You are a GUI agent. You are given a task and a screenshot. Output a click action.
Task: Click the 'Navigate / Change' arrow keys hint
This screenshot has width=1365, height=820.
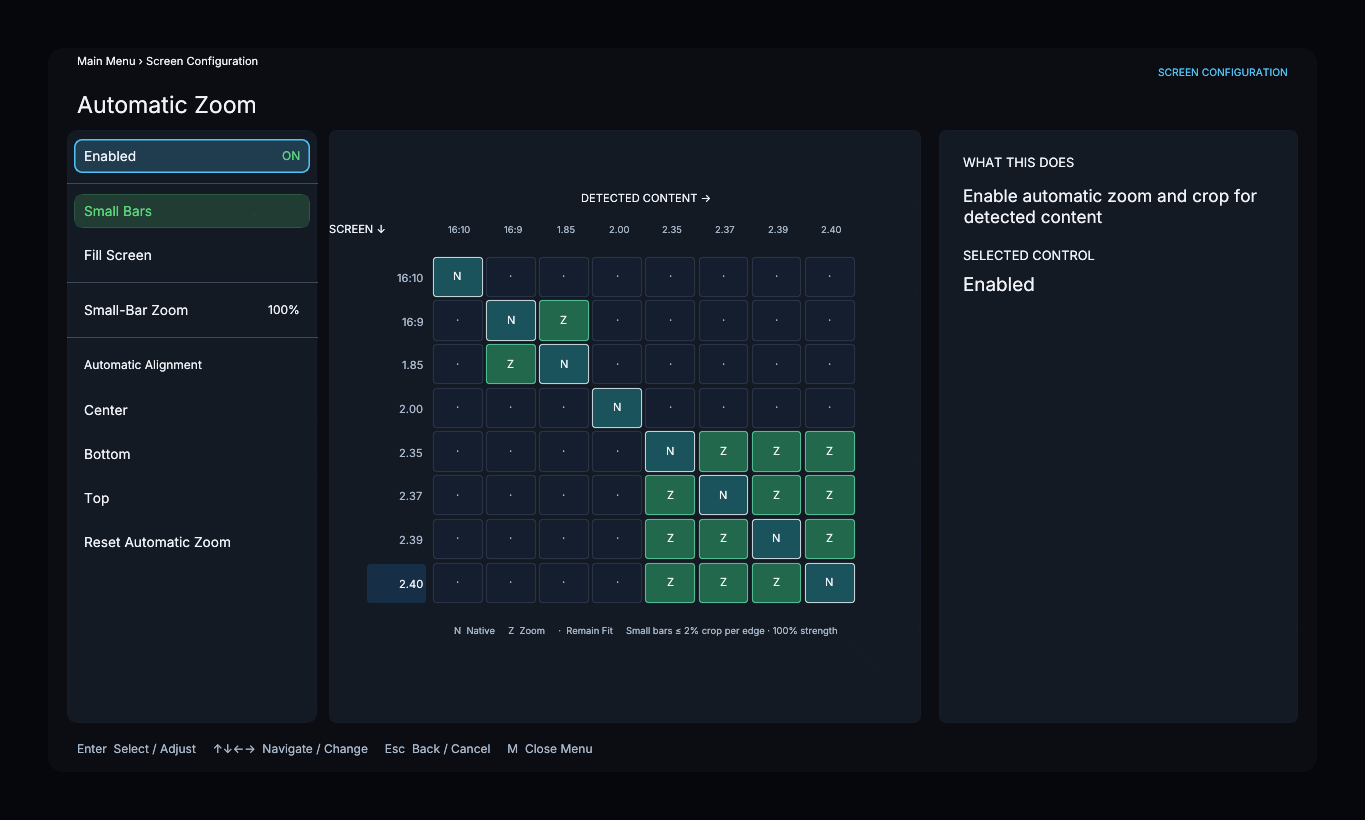coord(290,749)
